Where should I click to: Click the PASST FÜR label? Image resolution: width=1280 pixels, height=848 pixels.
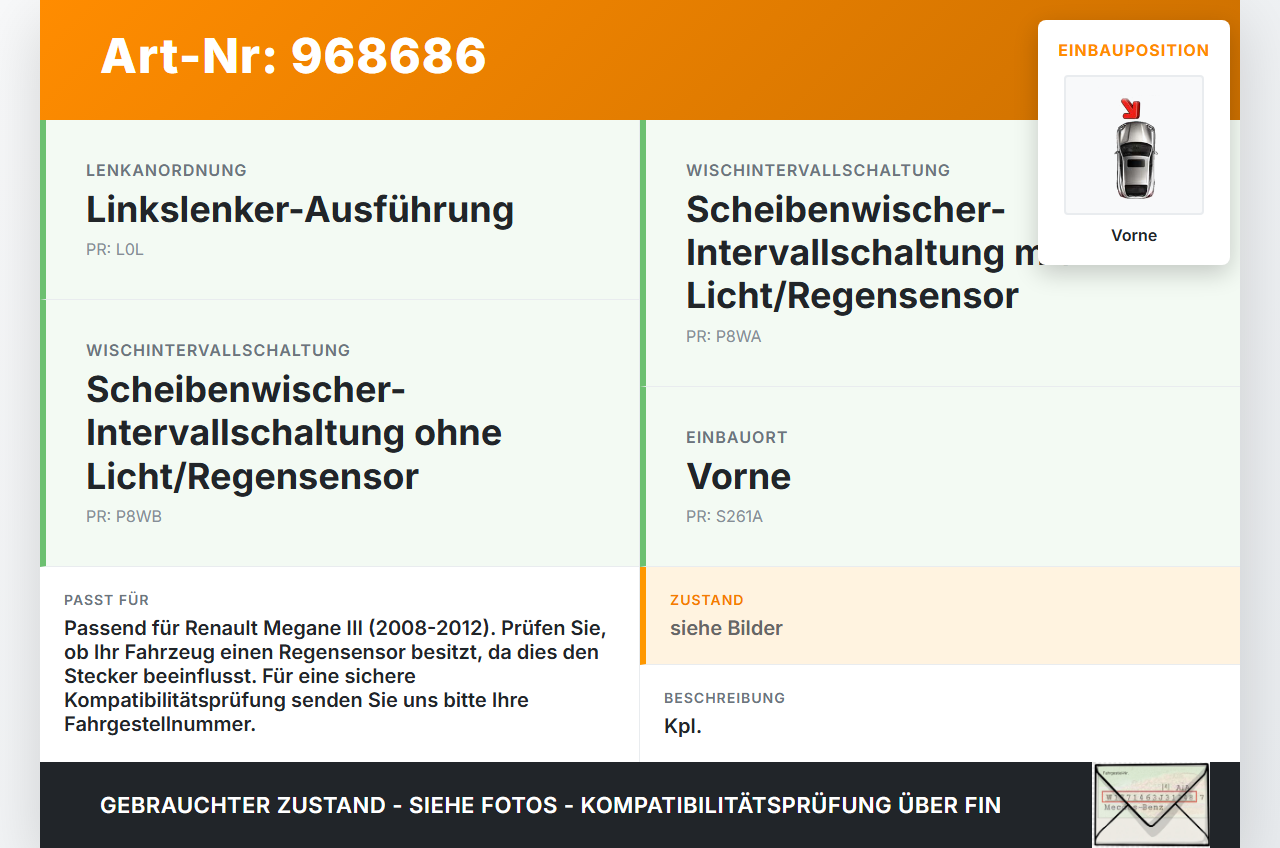107,600
